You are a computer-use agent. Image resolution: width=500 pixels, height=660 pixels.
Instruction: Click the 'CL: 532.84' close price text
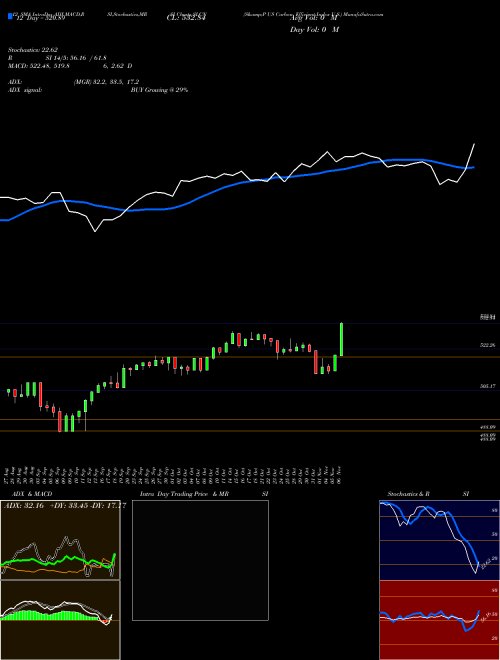pyautogui.click(x=185, y=18)
